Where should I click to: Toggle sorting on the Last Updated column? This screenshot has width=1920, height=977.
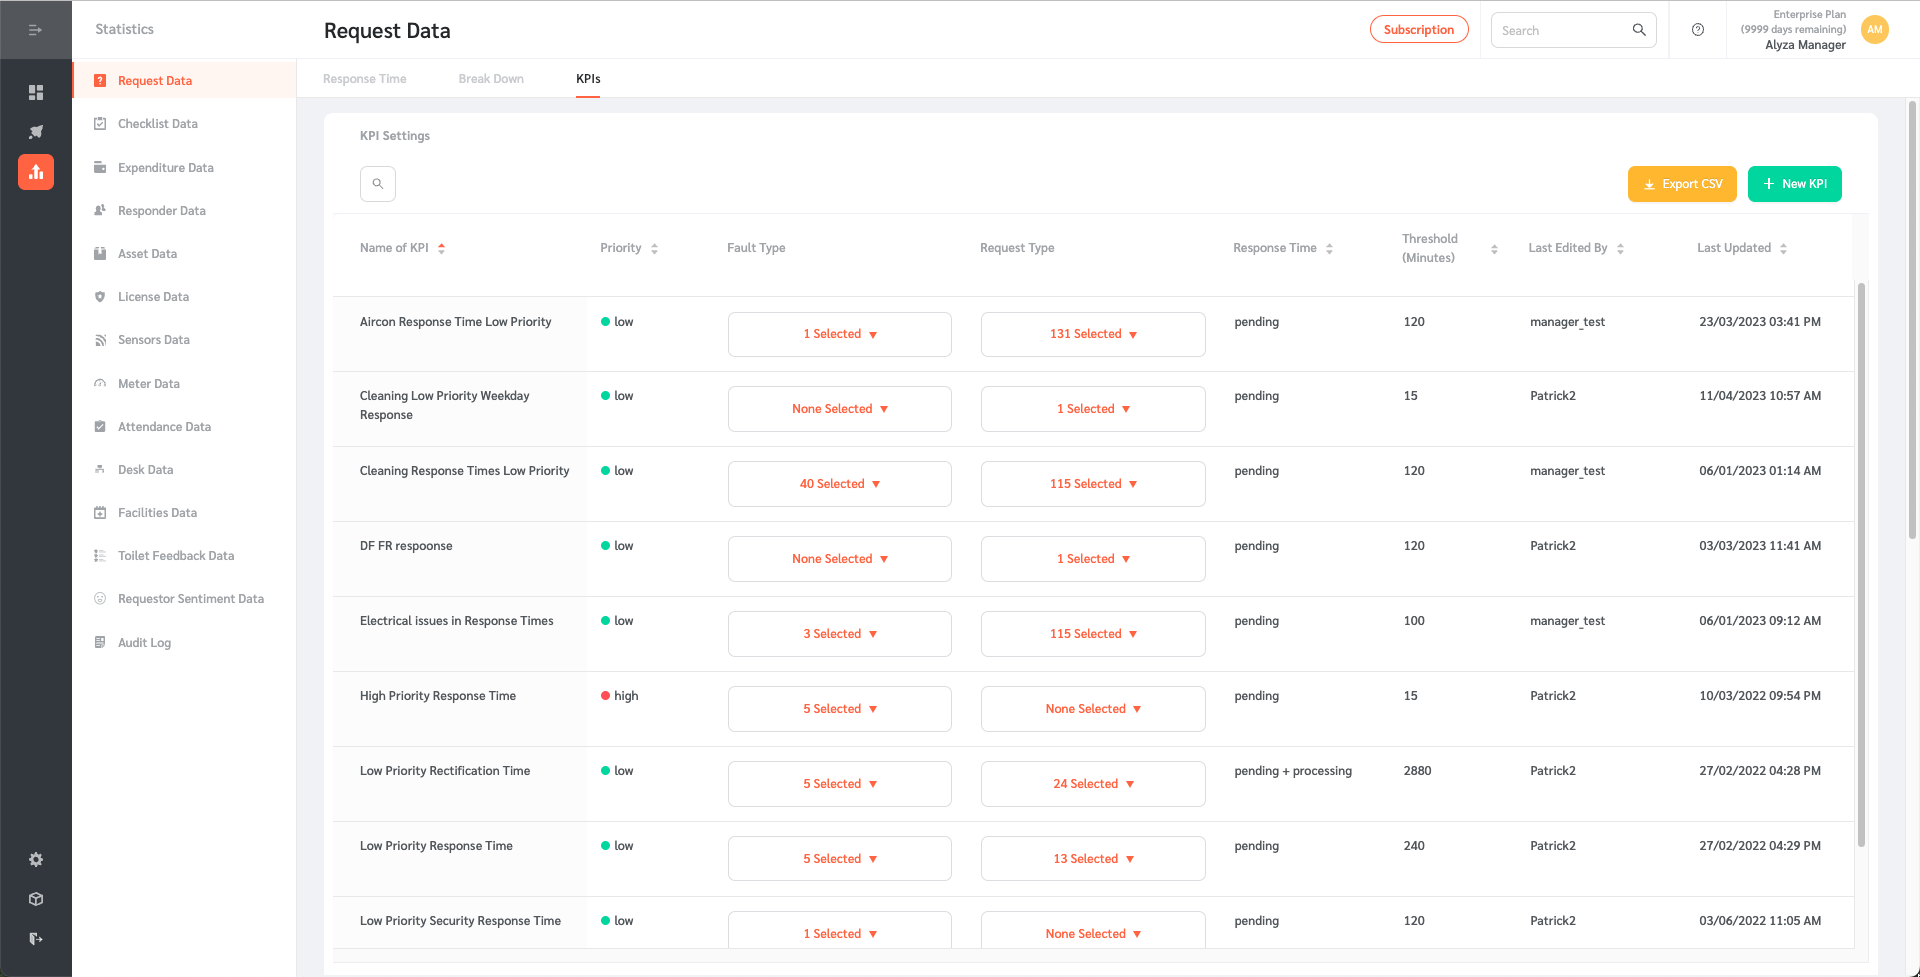pos(1784,247)
